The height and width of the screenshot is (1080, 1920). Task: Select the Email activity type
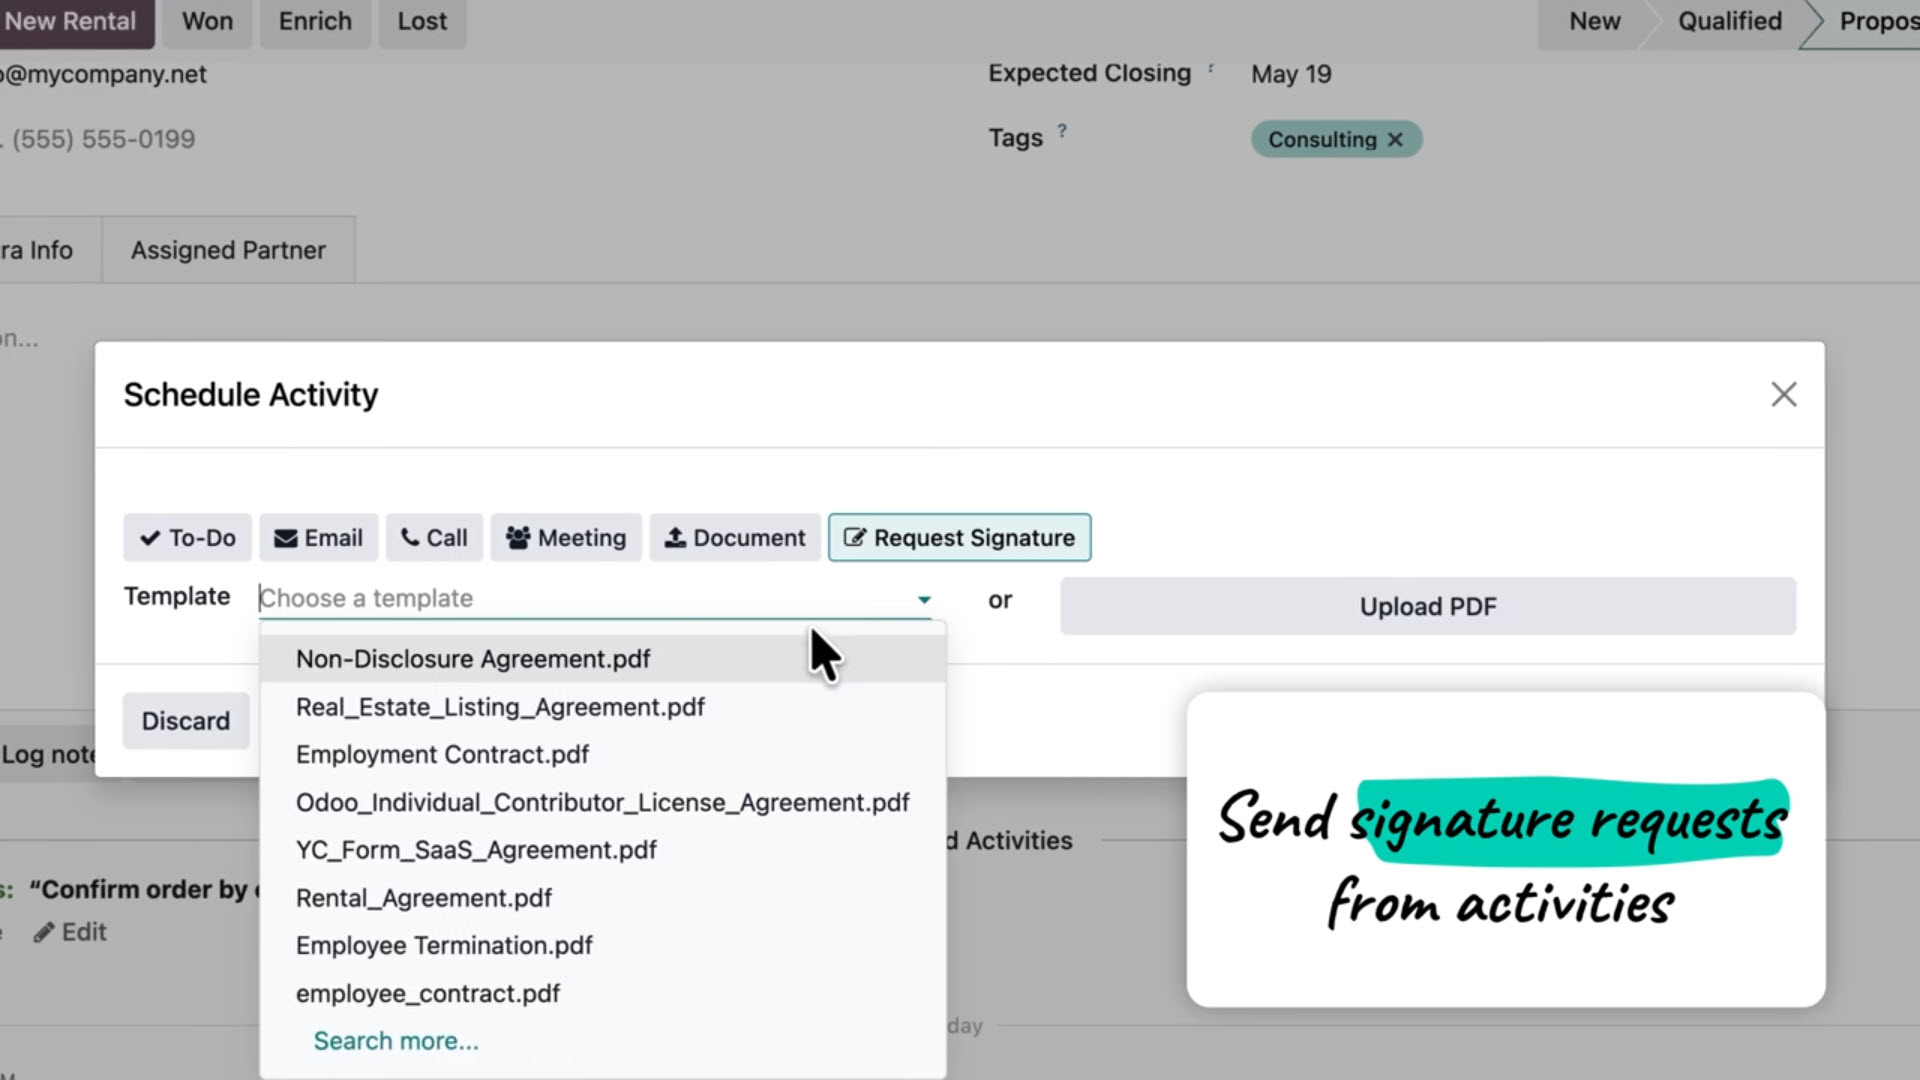(x=318, y=537)
